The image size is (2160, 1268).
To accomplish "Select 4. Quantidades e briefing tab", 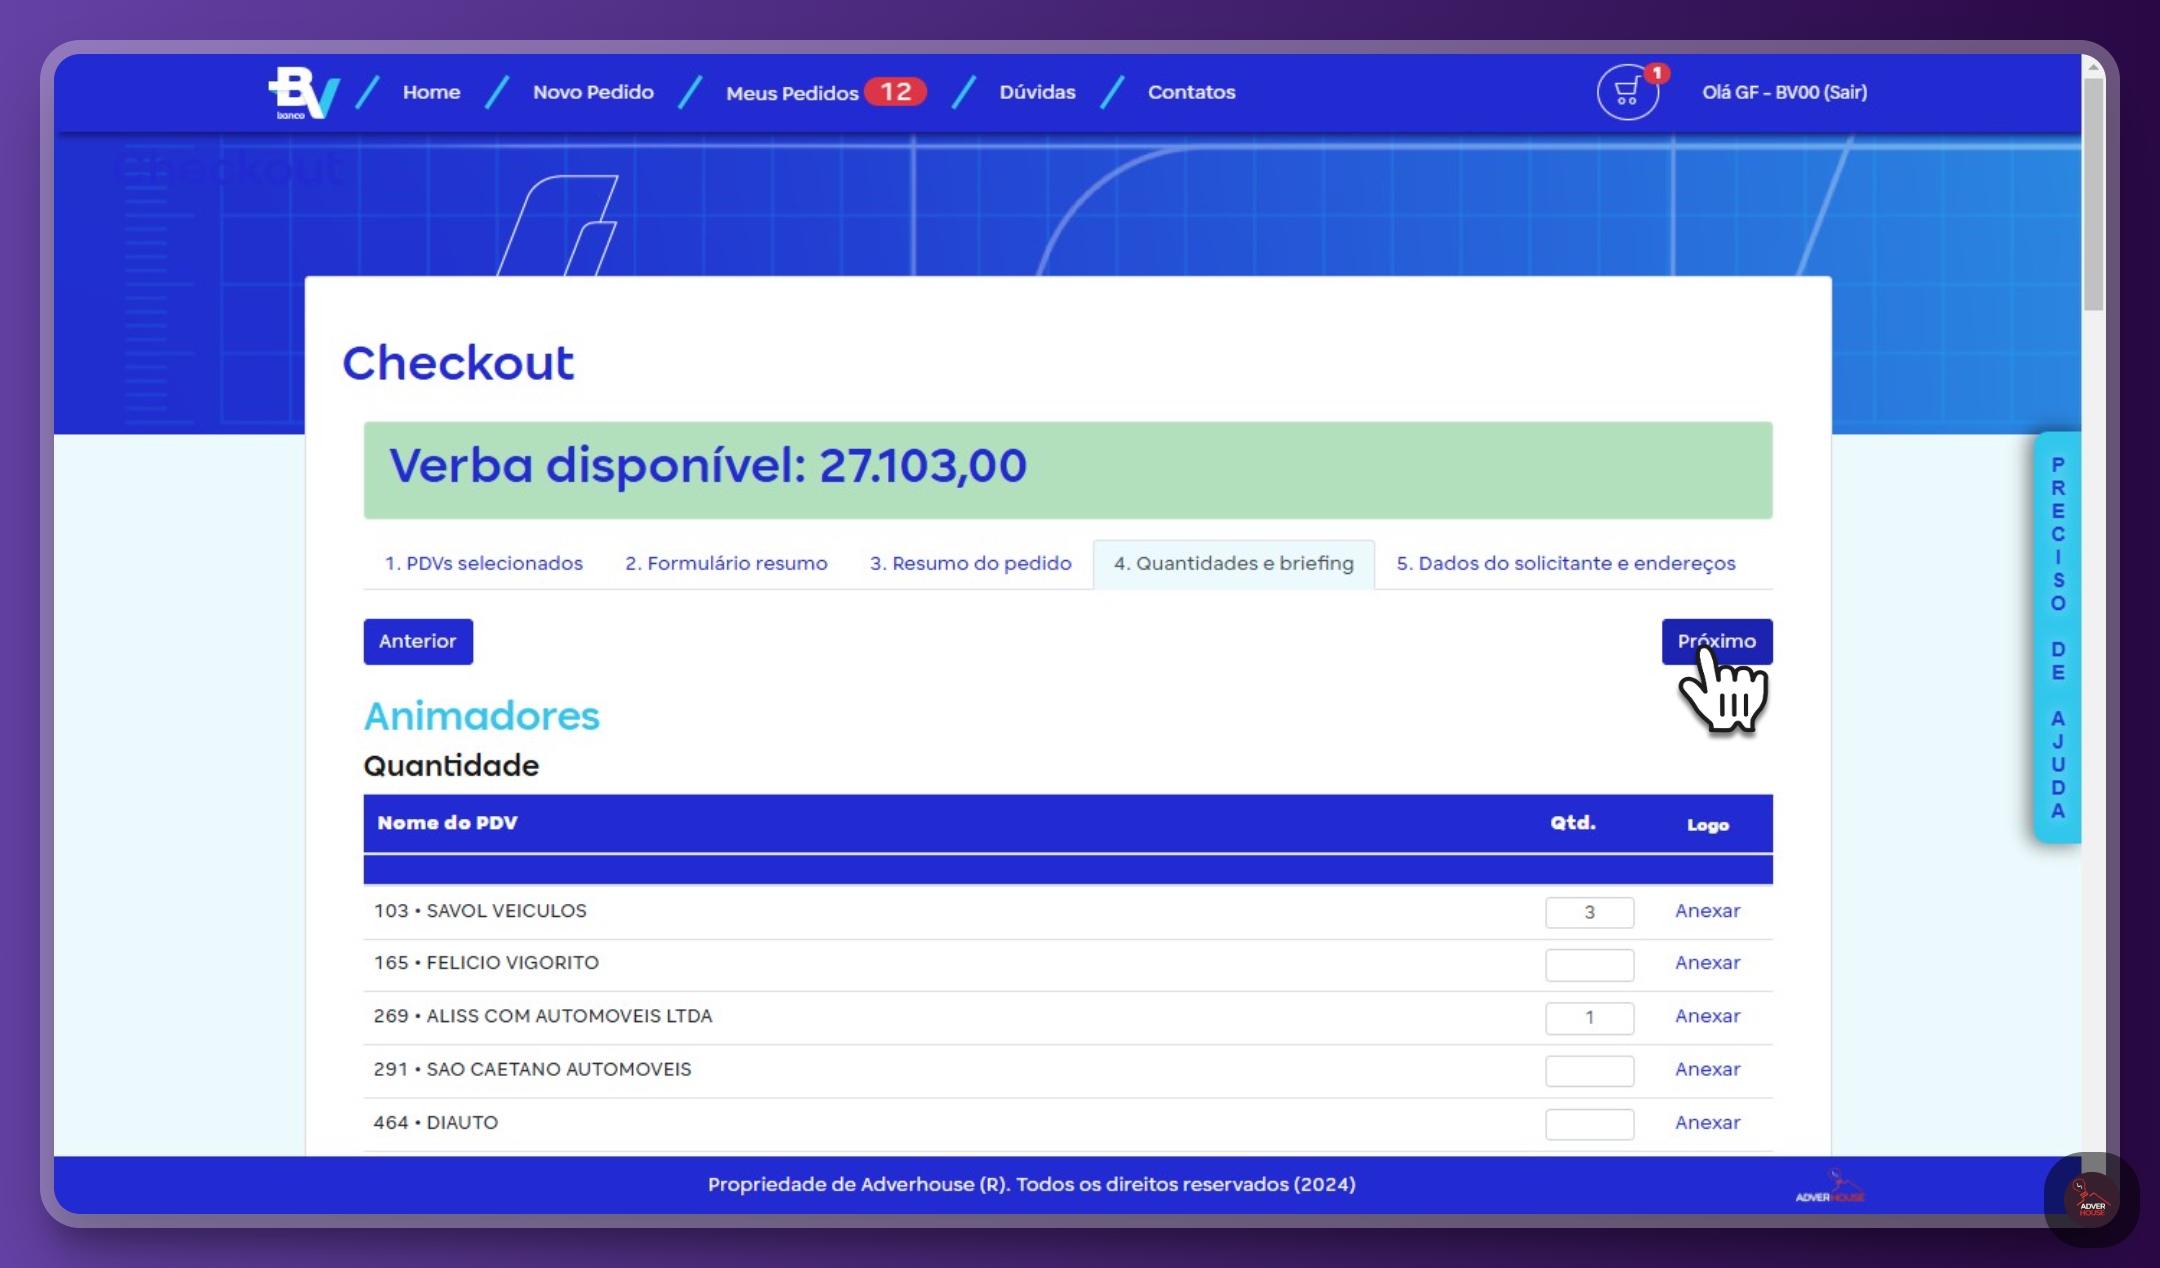I will pyautogui.click(x=1234, y=563).
